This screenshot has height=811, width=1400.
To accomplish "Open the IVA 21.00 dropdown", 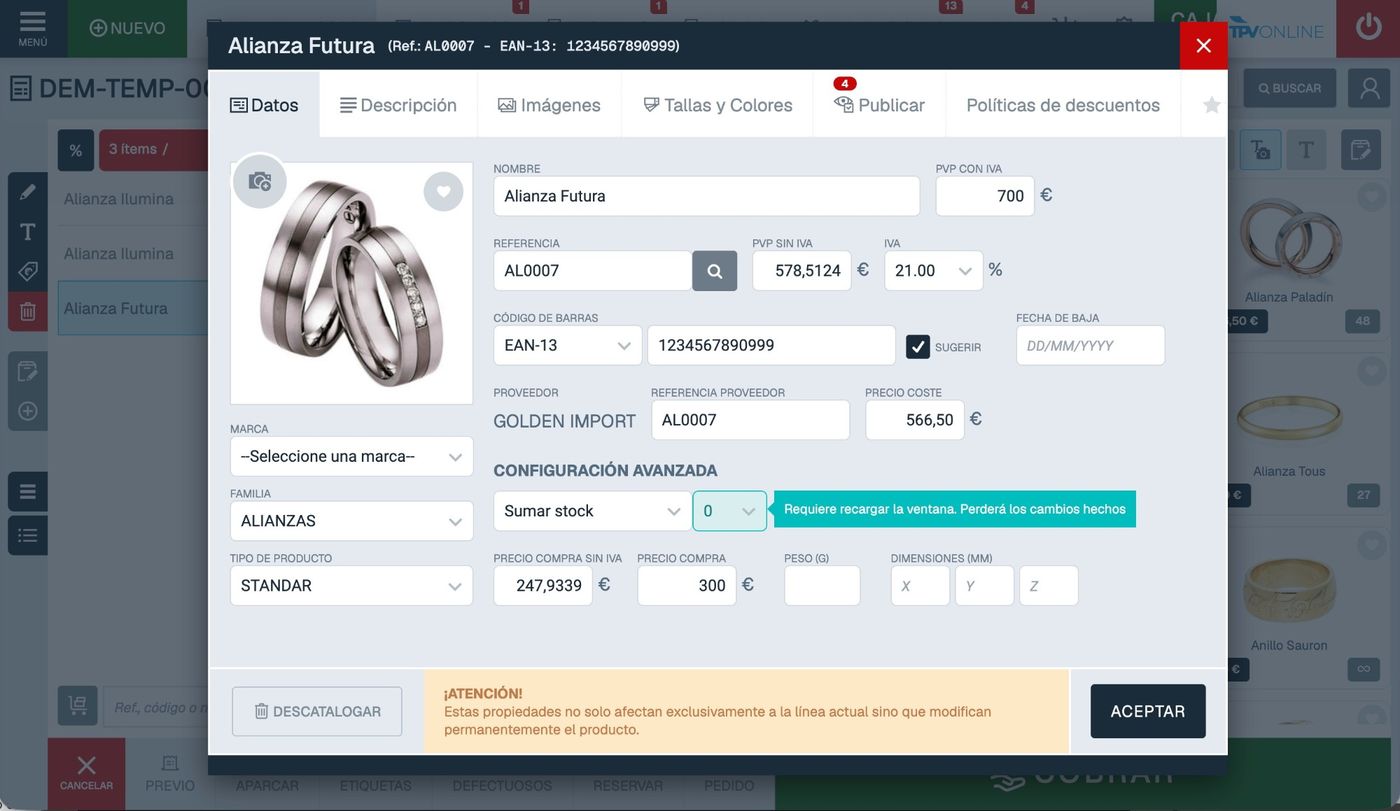I will [934, 271].
